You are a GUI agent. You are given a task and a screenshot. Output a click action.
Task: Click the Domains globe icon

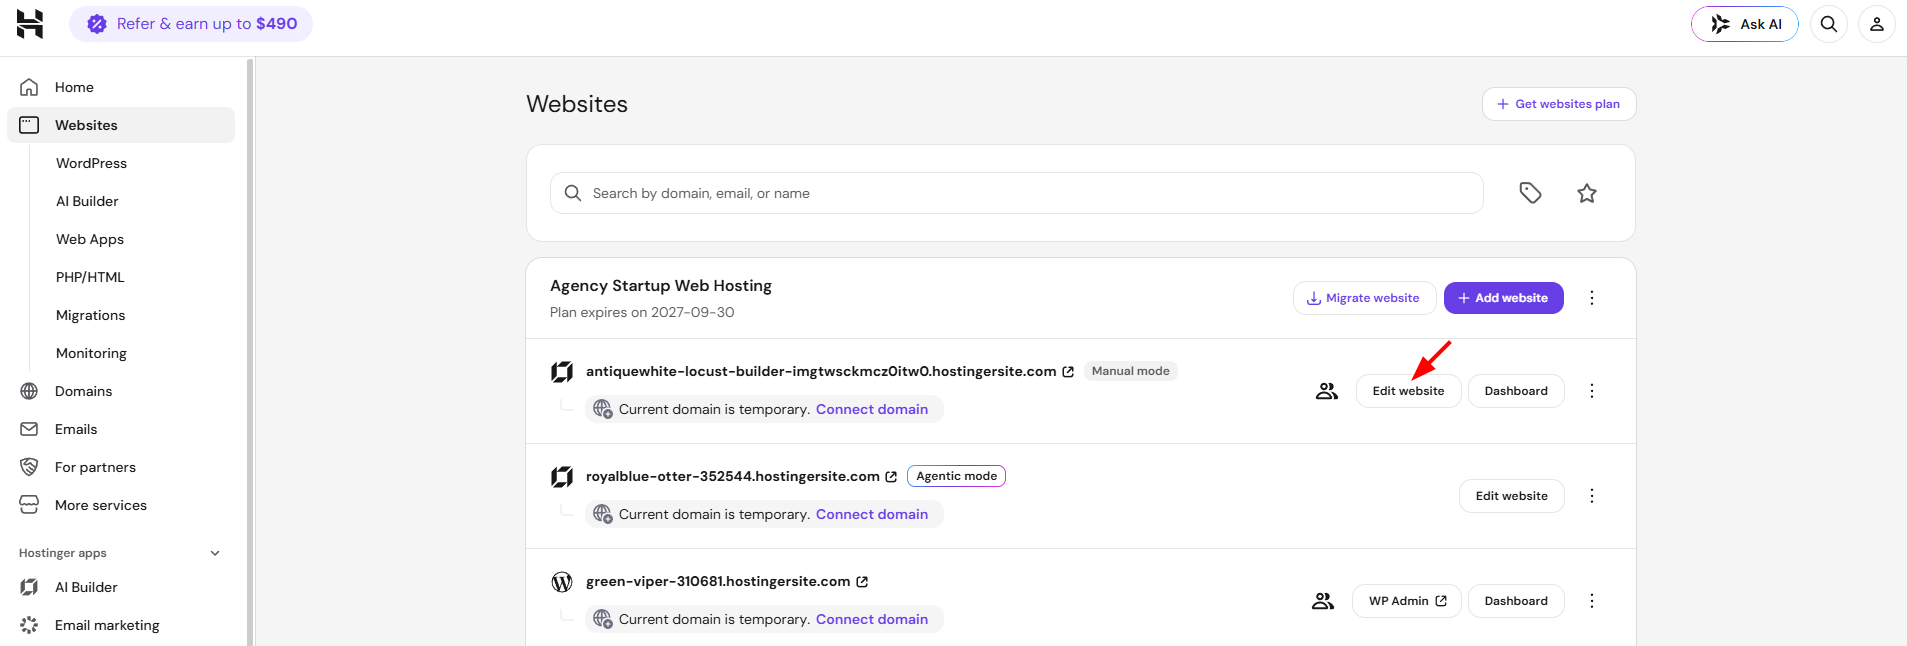[29, 391]
